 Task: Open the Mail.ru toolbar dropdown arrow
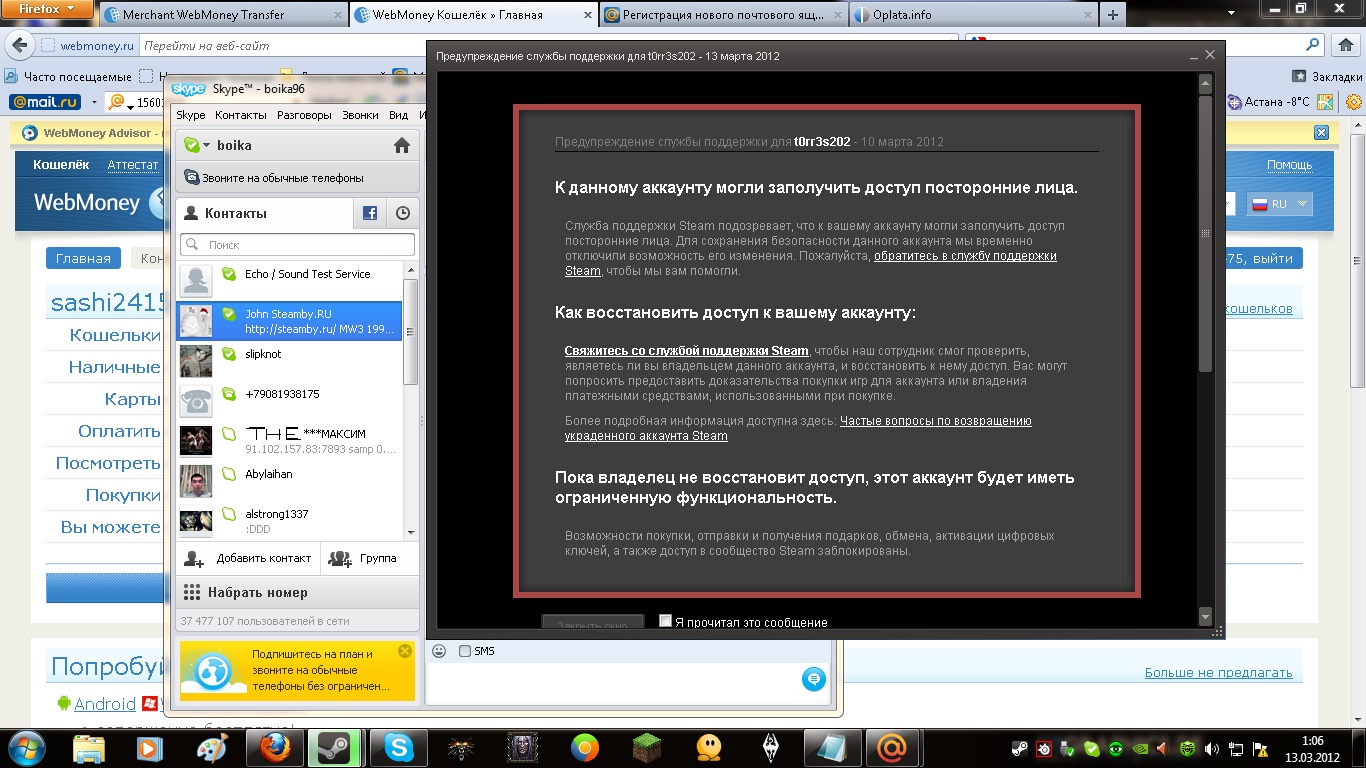(x=94, y=102)
